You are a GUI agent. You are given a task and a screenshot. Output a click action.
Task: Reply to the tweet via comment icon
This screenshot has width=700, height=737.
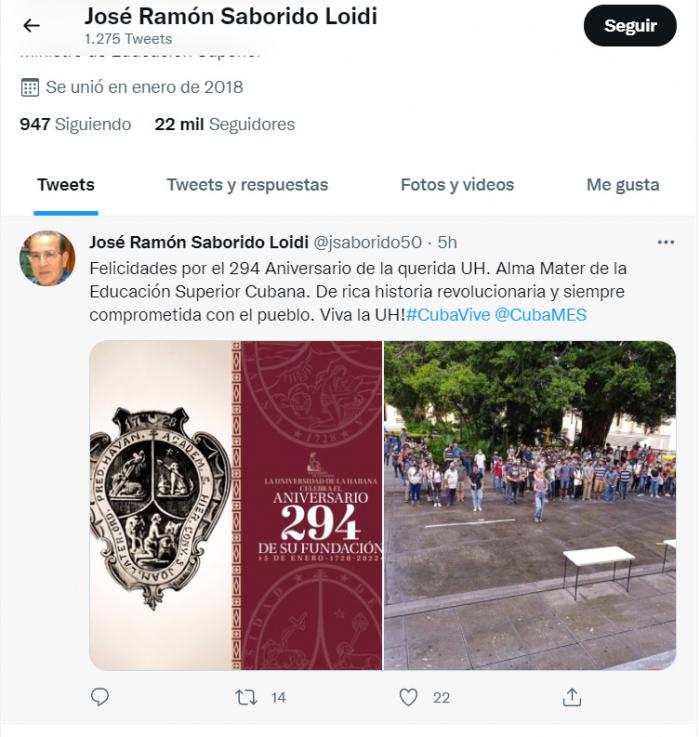coord(100,697)
